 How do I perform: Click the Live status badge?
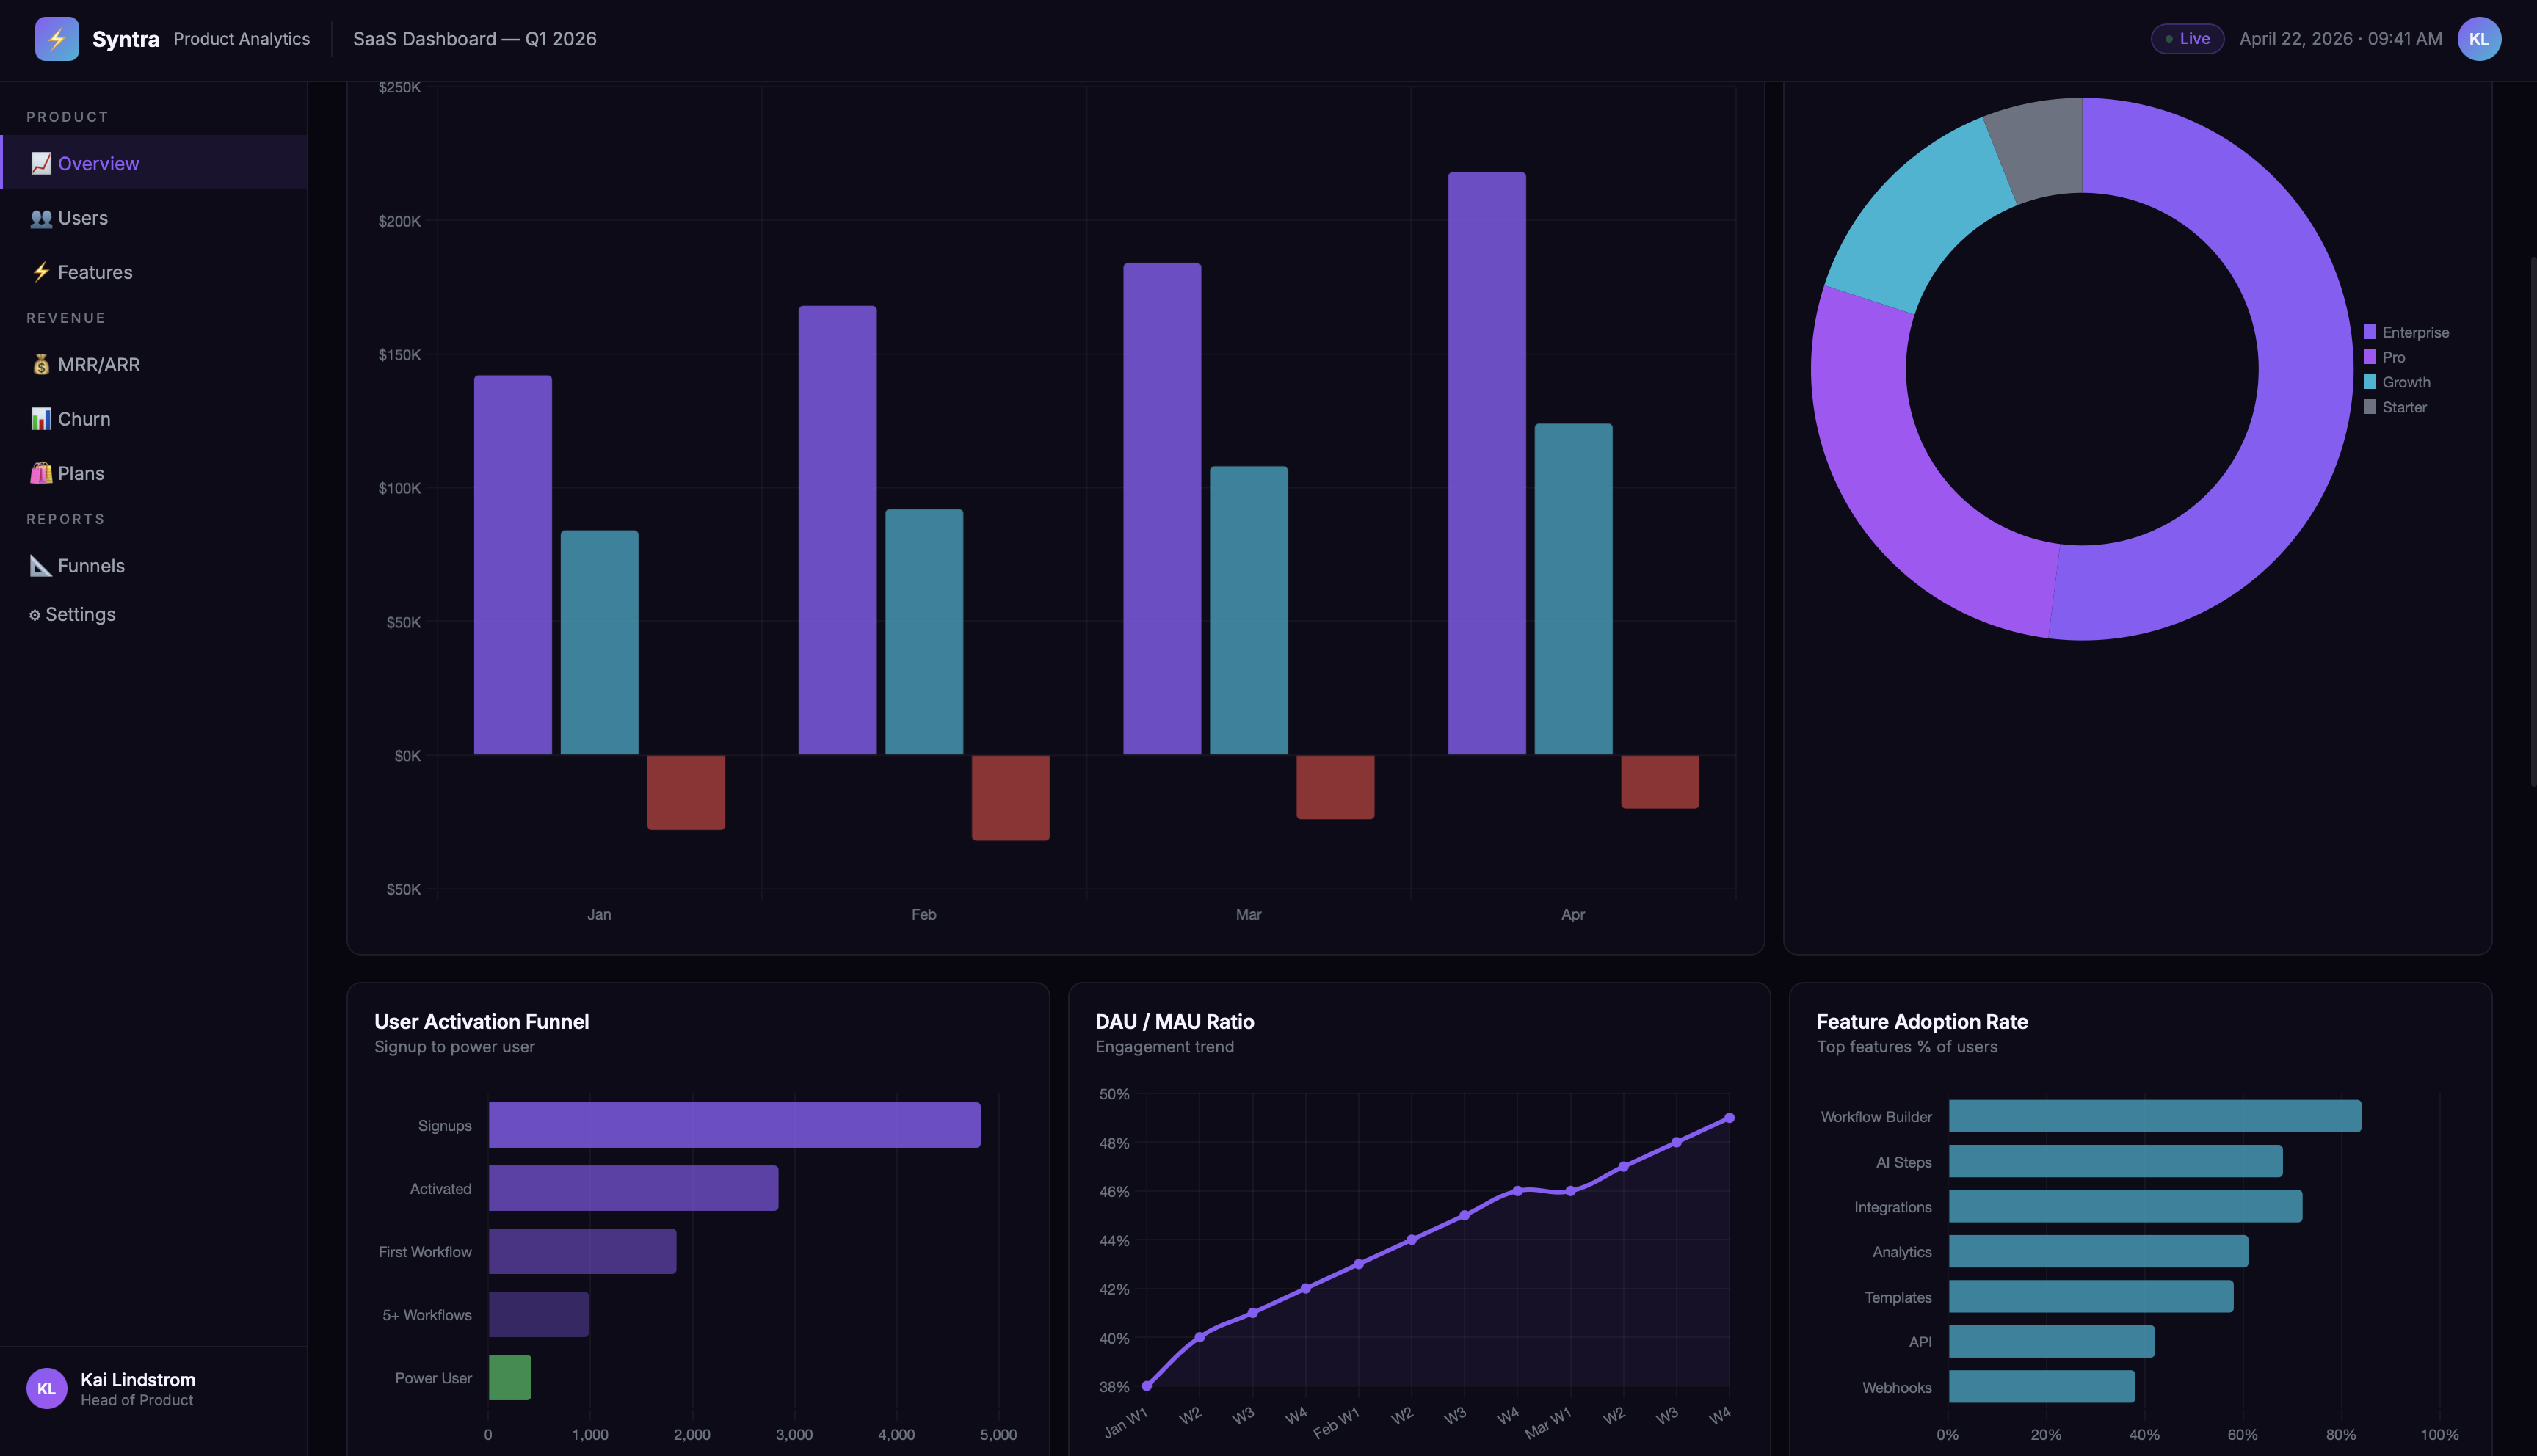pos(2187,39)
